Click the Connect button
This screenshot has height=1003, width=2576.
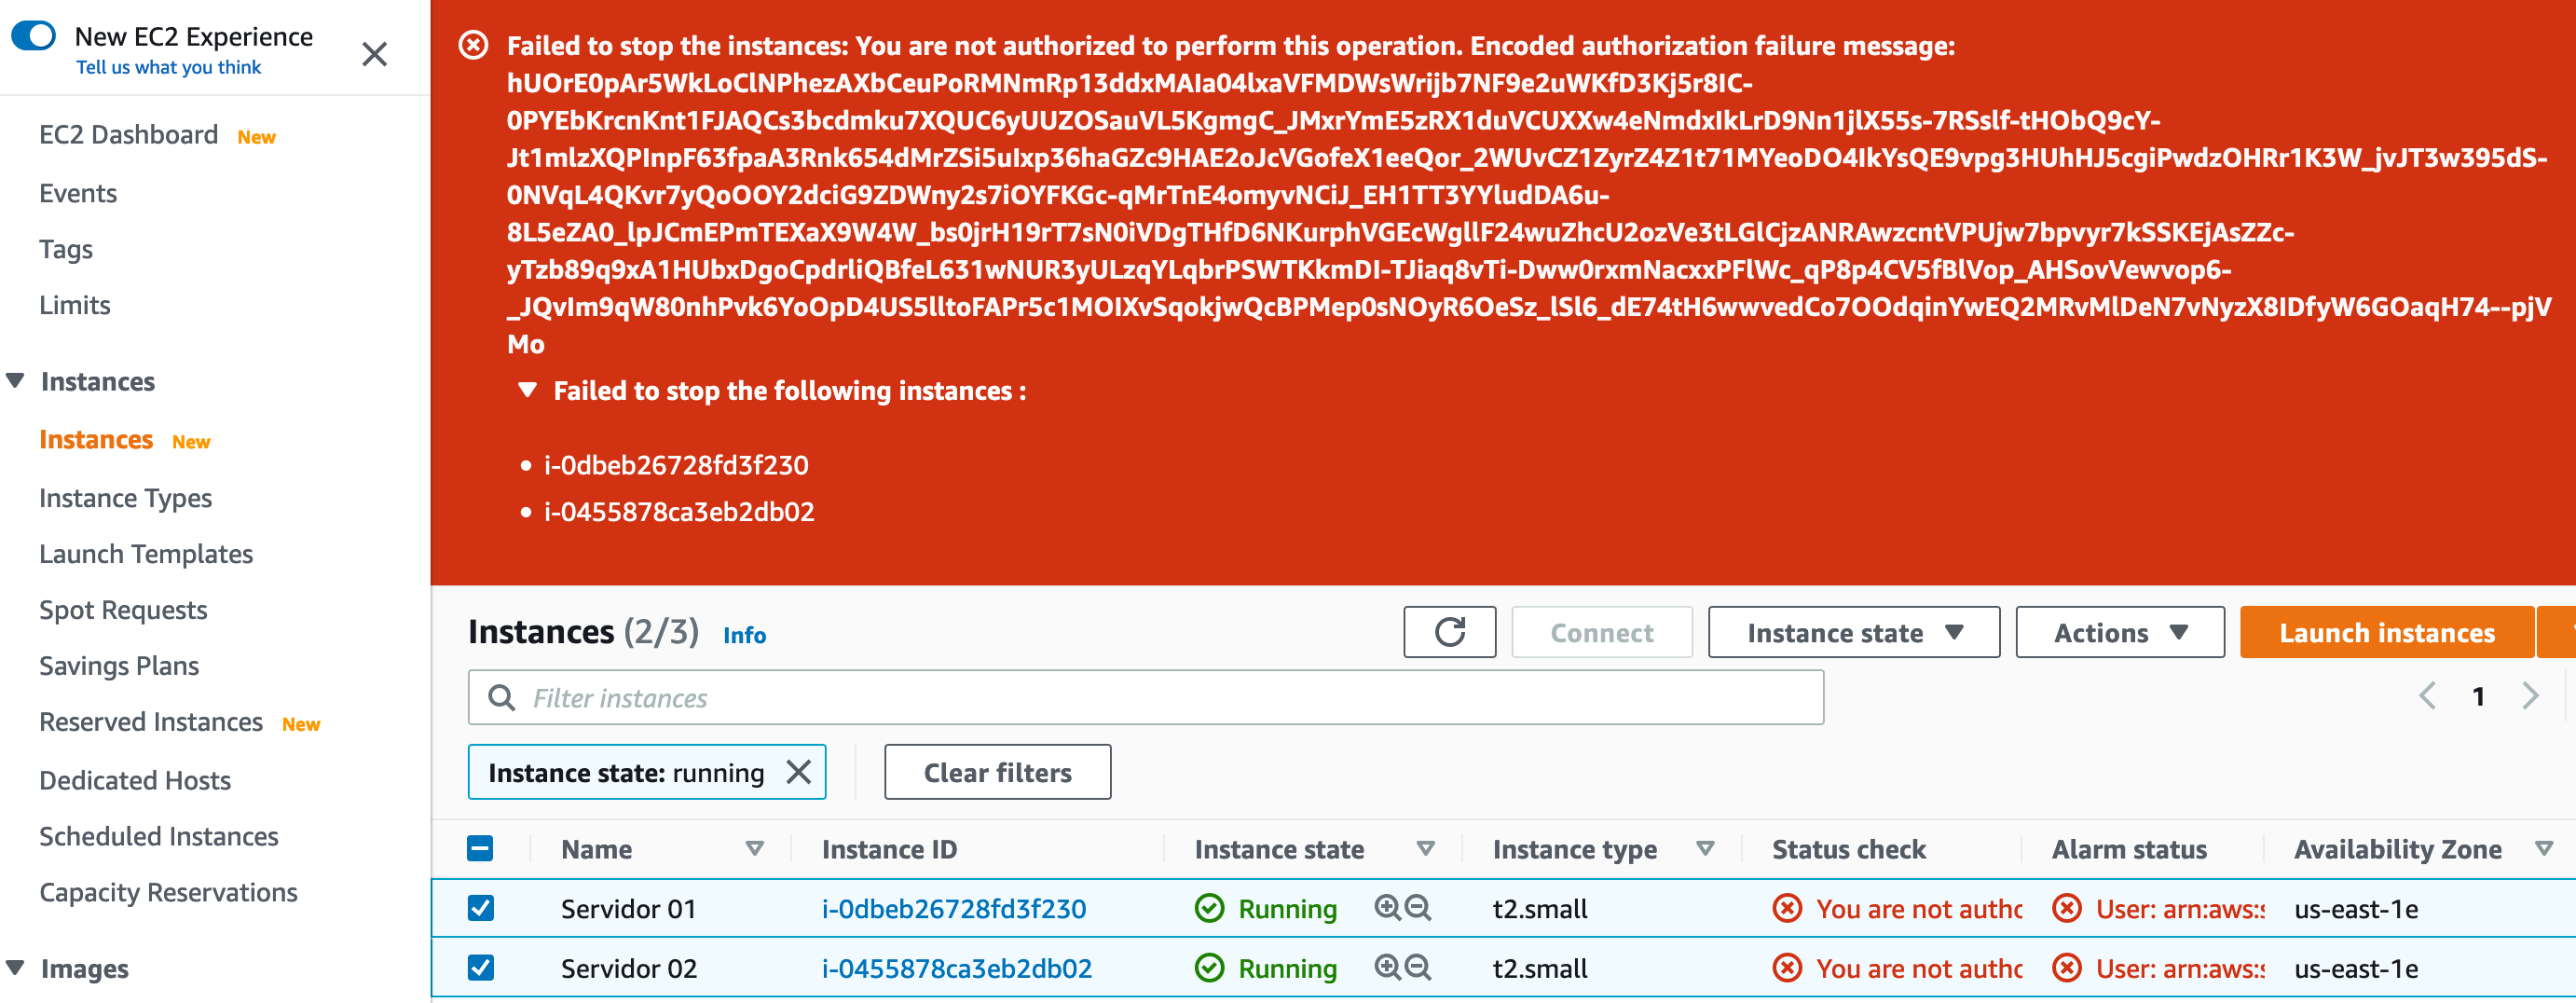(1601, 632)
